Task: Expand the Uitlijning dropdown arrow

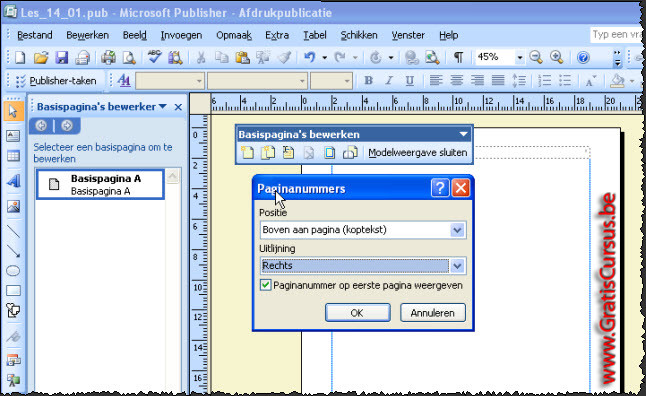Action: (x=457, y=266)
